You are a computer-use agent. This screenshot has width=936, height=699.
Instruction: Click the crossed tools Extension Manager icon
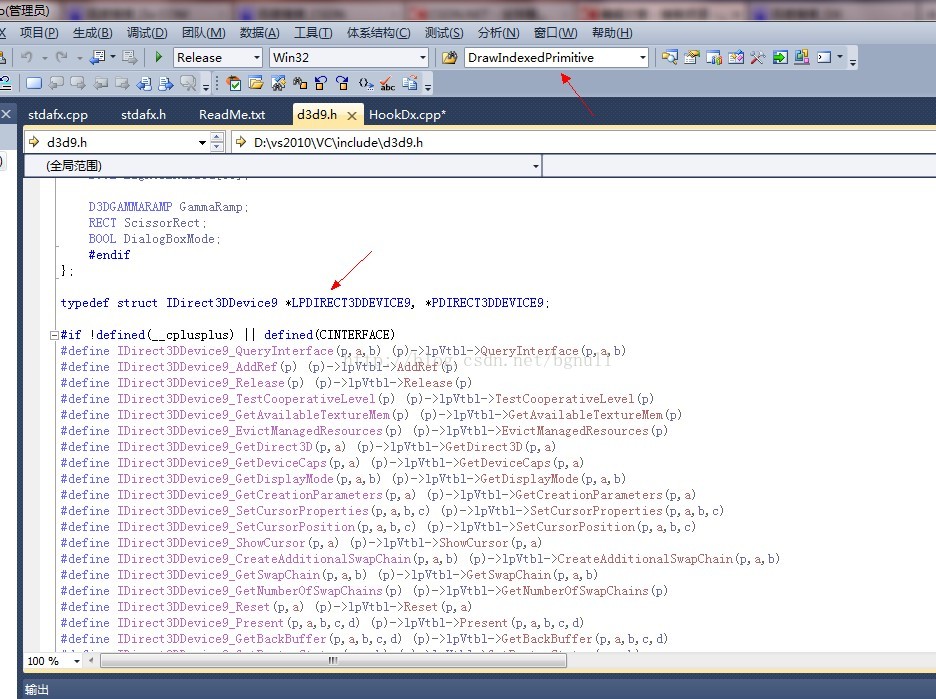(x=758, y=57)
